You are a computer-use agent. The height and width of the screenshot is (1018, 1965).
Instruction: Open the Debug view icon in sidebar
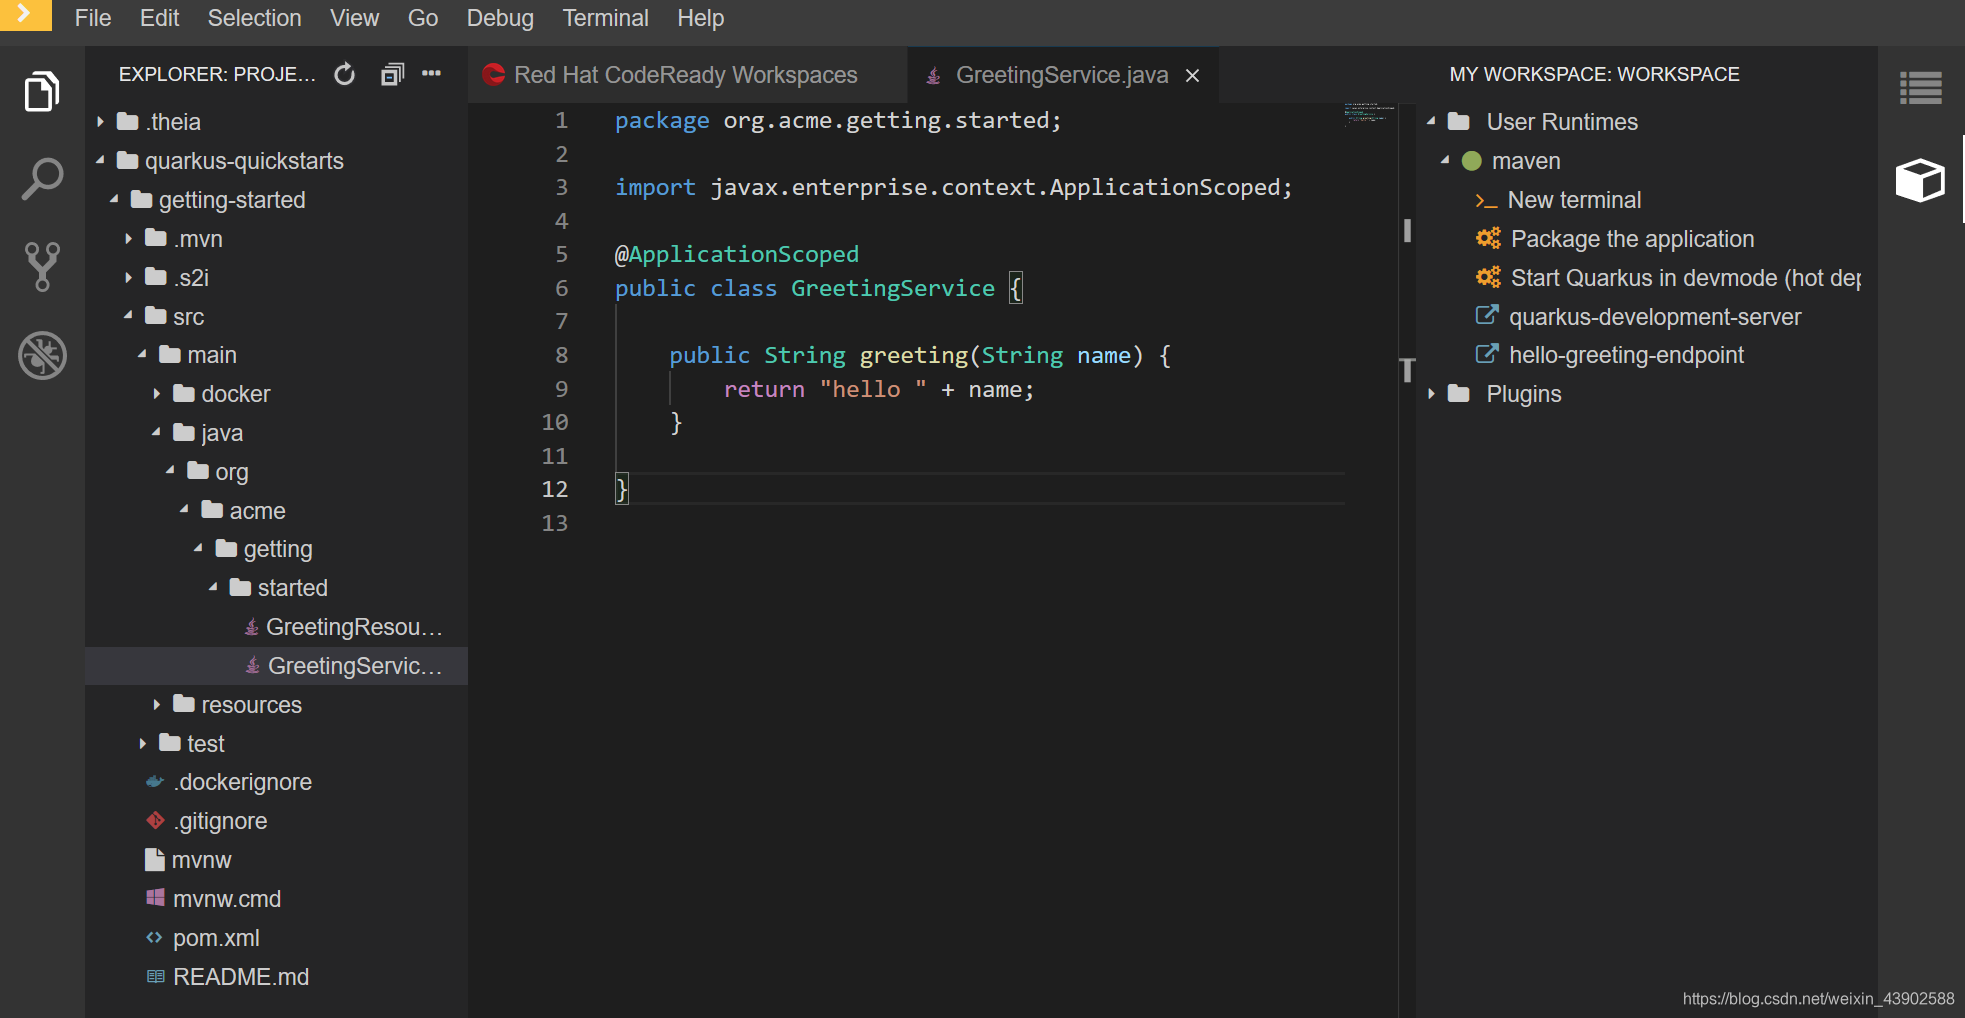pos(42,355)
